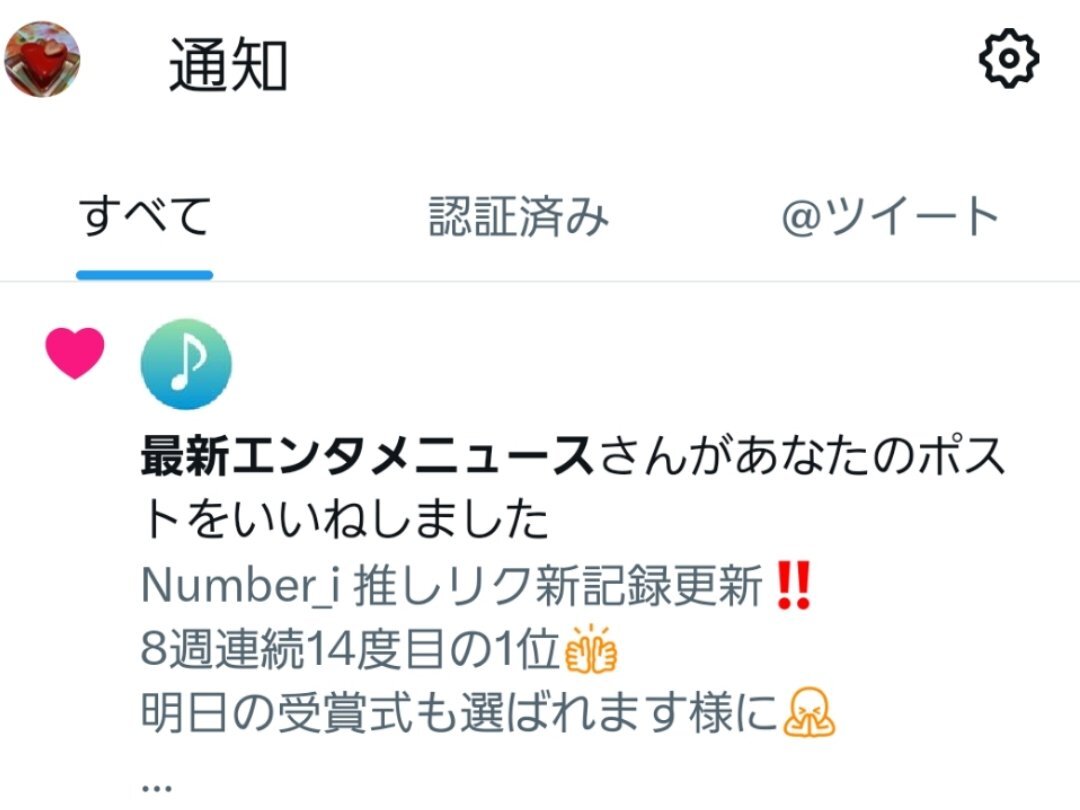Image resolution: width=1080 pixels, height=810 pixels.
Task: Click the praying face emoji
Action: point(809,712)
